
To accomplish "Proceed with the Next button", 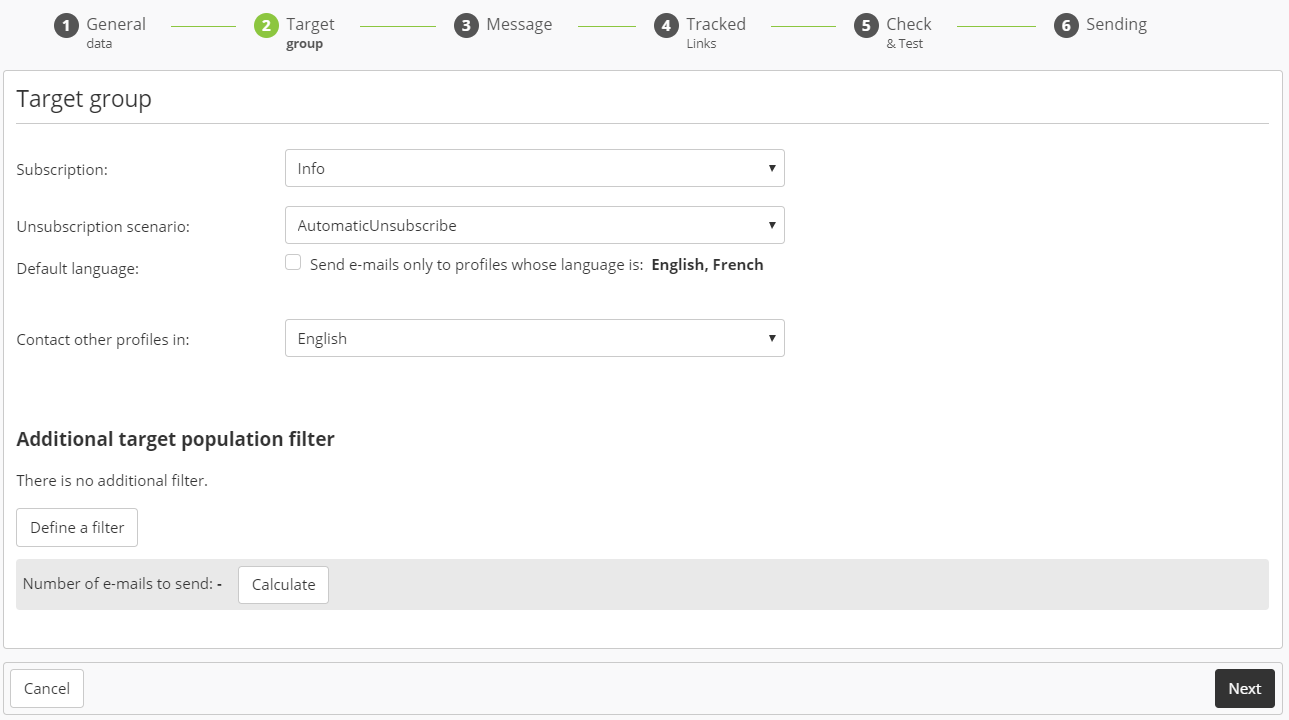I will 1245,688.
